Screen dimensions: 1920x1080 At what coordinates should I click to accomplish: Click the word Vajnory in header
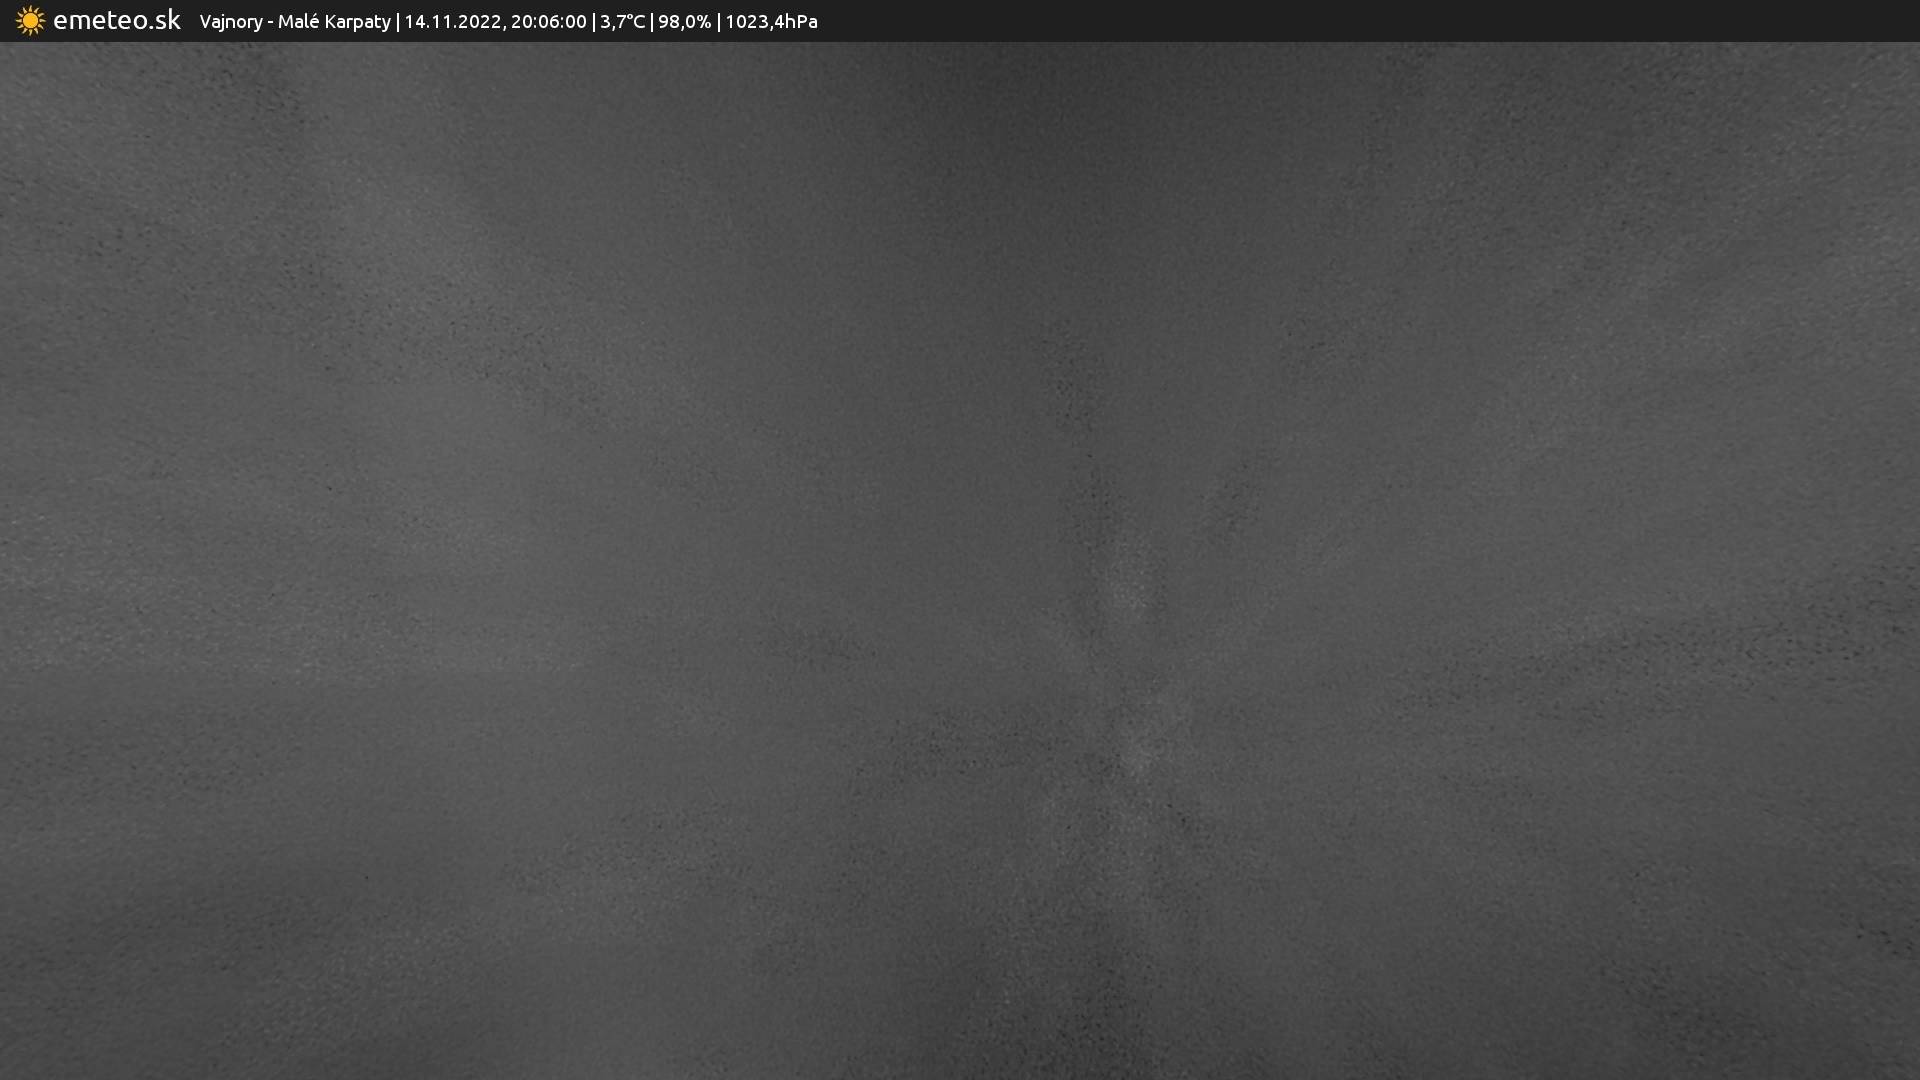230,22
